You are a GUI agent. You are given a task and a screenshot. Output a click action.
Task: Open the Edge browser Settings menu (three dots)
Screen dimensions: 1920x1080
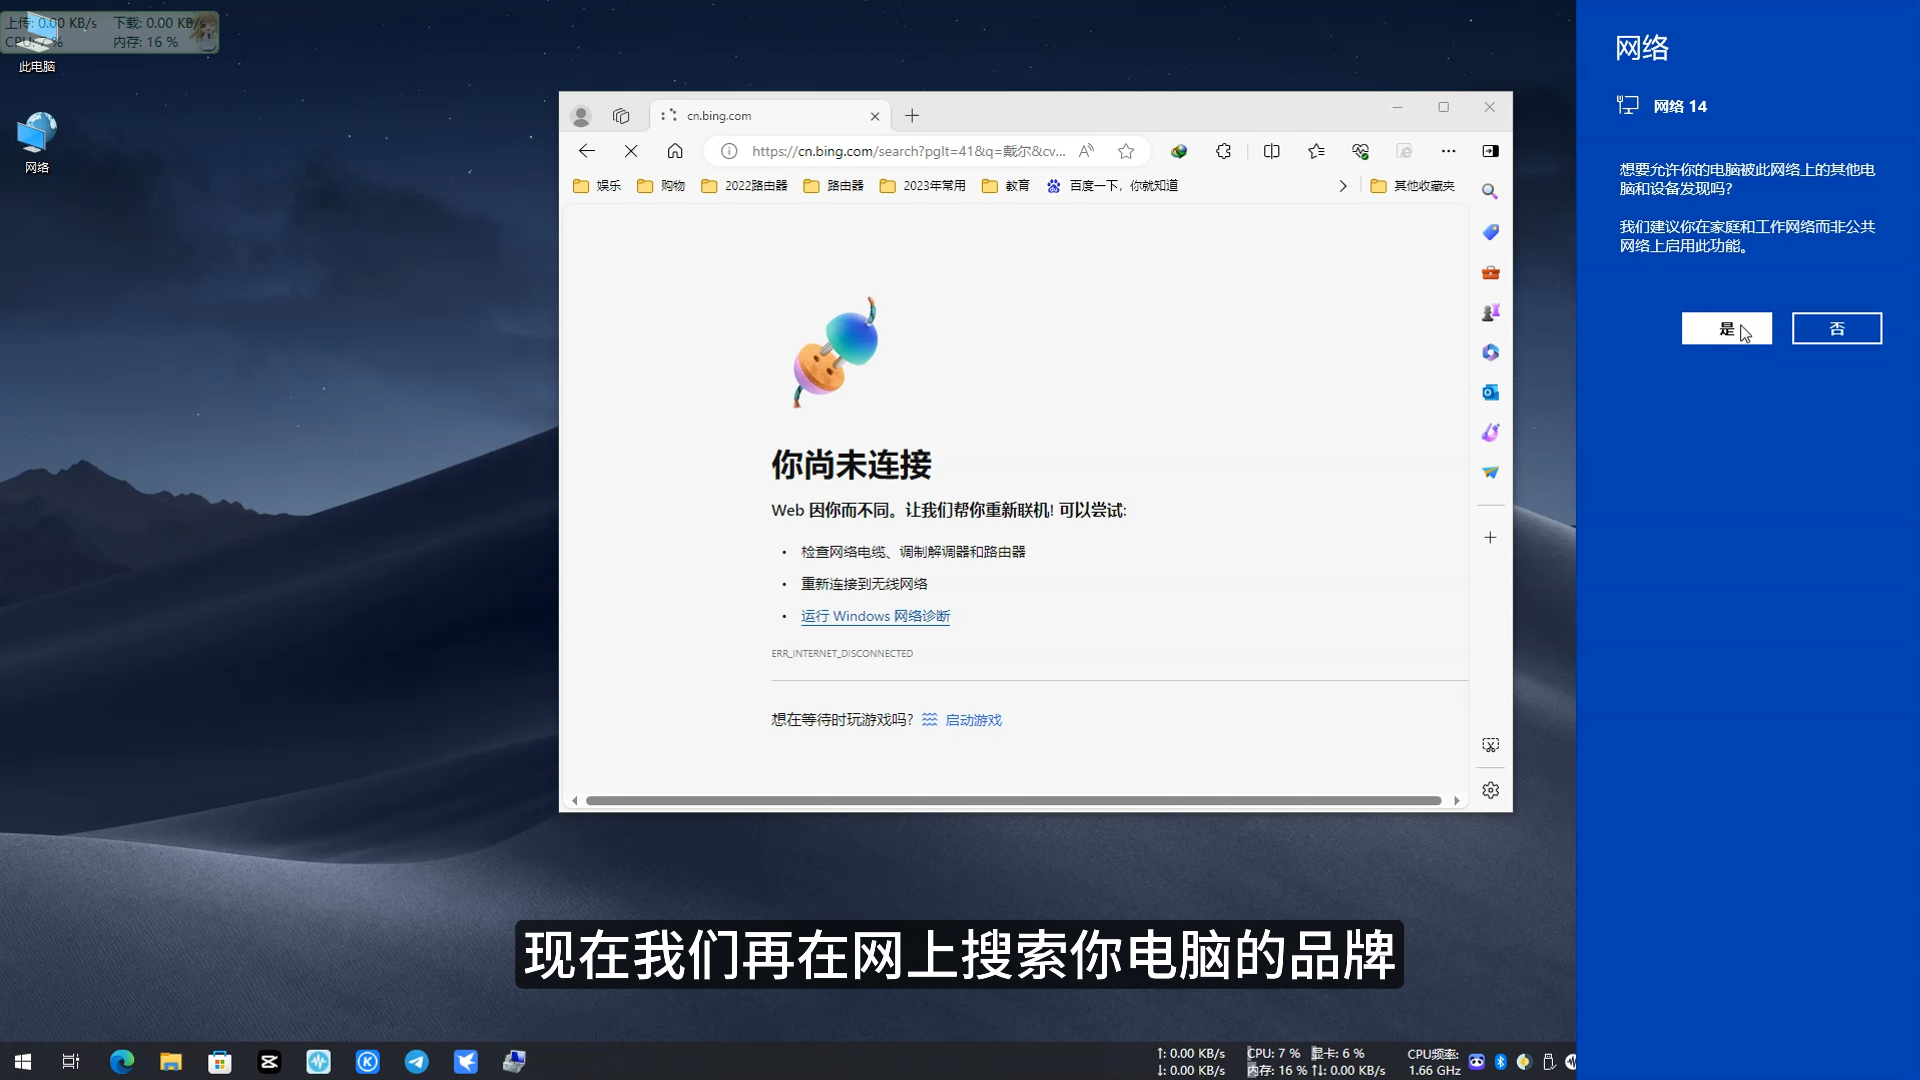coord(1449,151)
